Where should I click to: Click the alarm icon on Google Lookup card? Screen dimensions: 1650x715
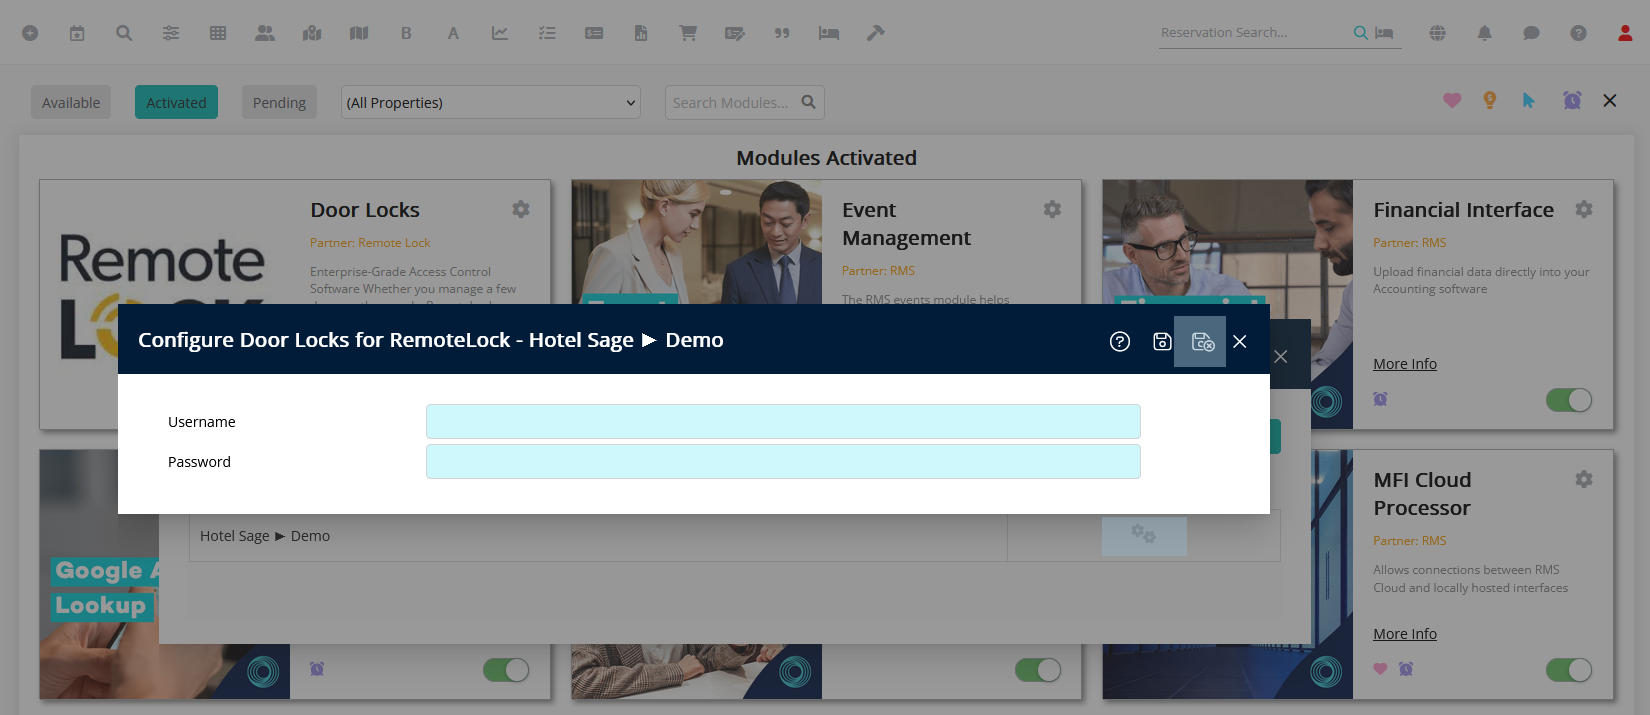pyautogui.click(x=317, y=669)
